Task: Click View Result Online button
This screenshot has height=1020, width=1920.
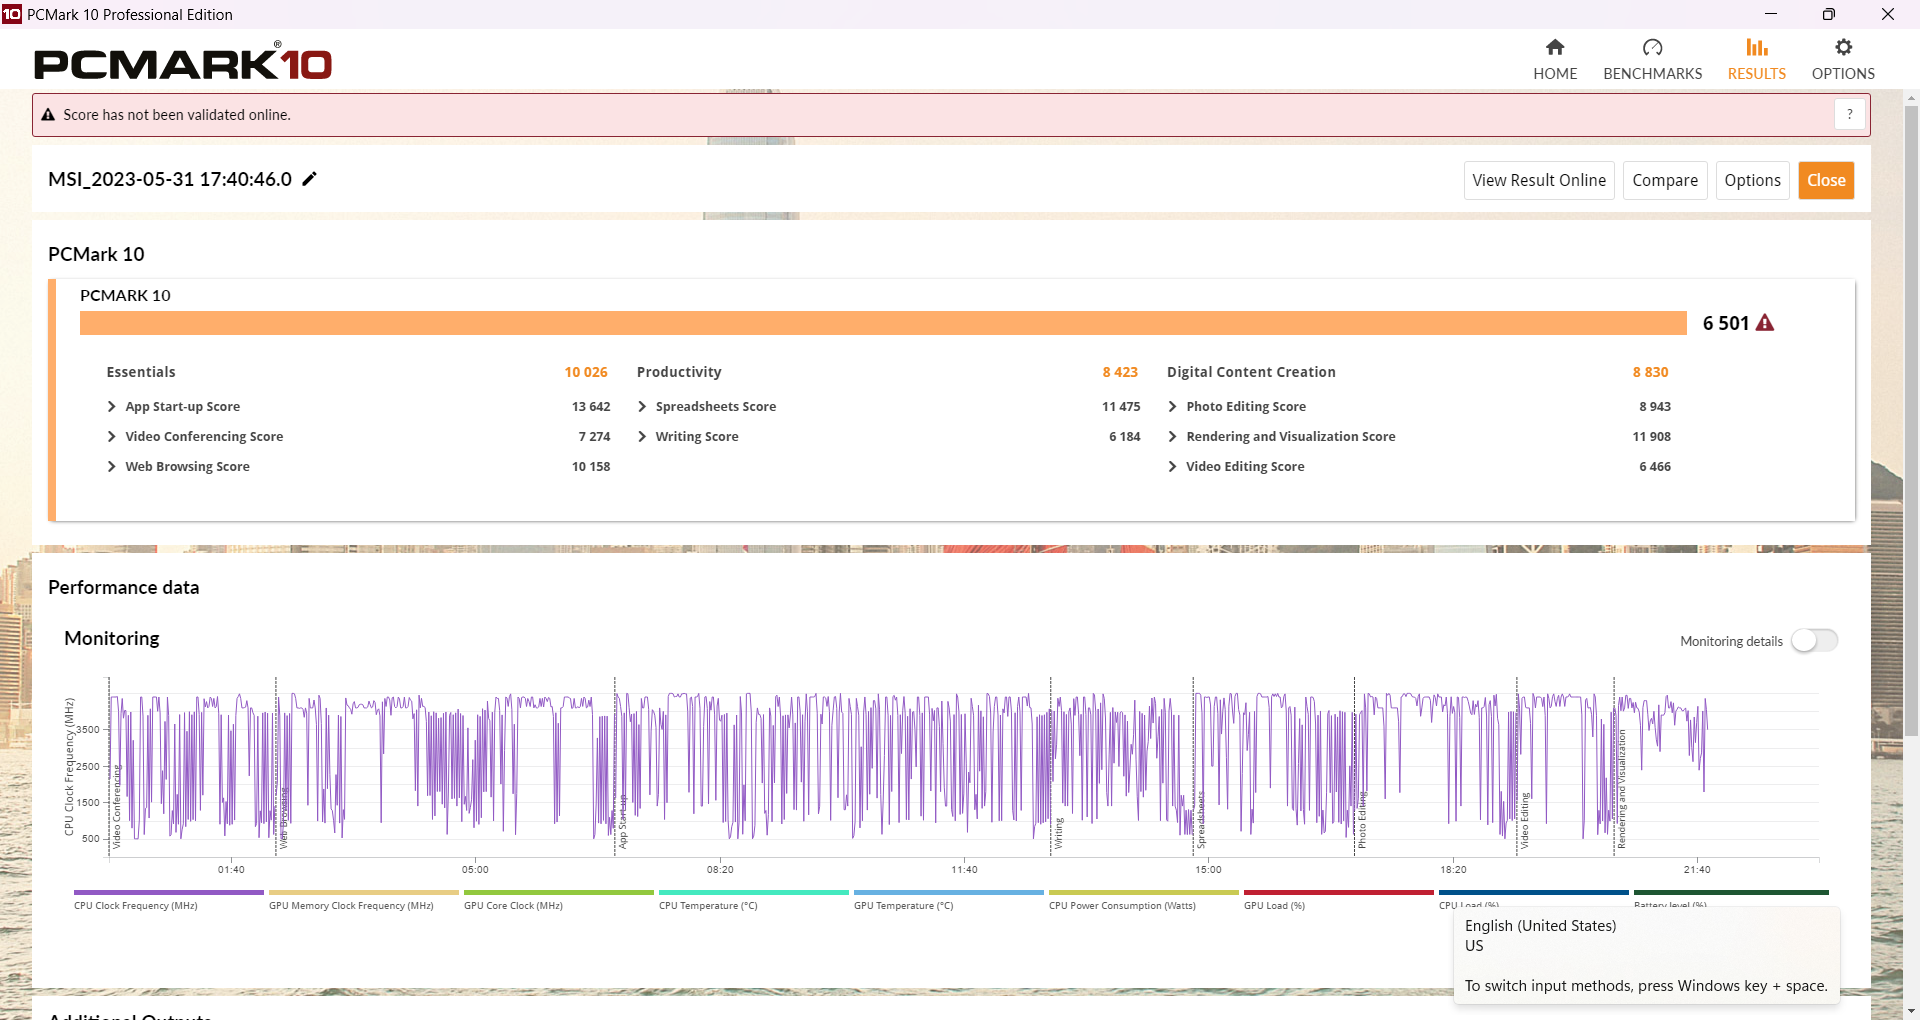Action: click(1539, 180)
